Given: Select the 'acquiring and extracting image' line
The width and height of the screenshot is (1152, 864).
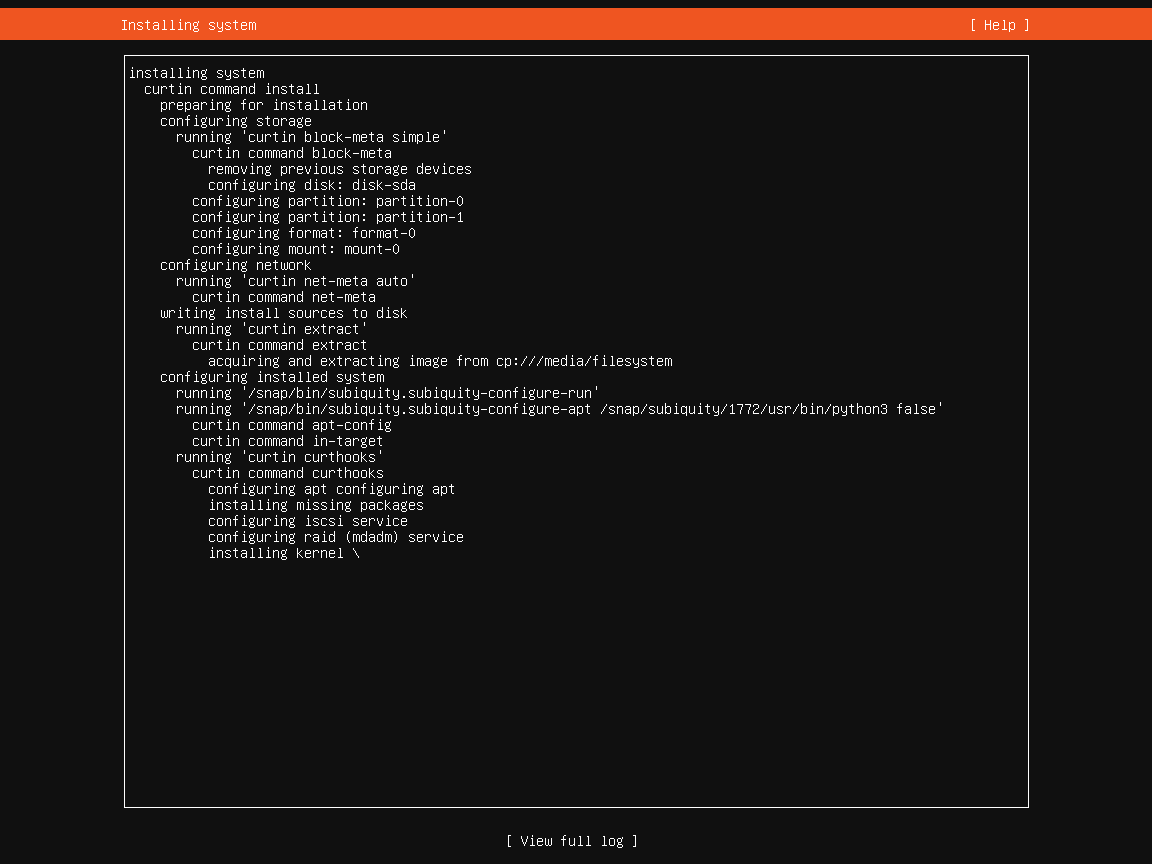Looking at the screenshot, I should [439, 361].
